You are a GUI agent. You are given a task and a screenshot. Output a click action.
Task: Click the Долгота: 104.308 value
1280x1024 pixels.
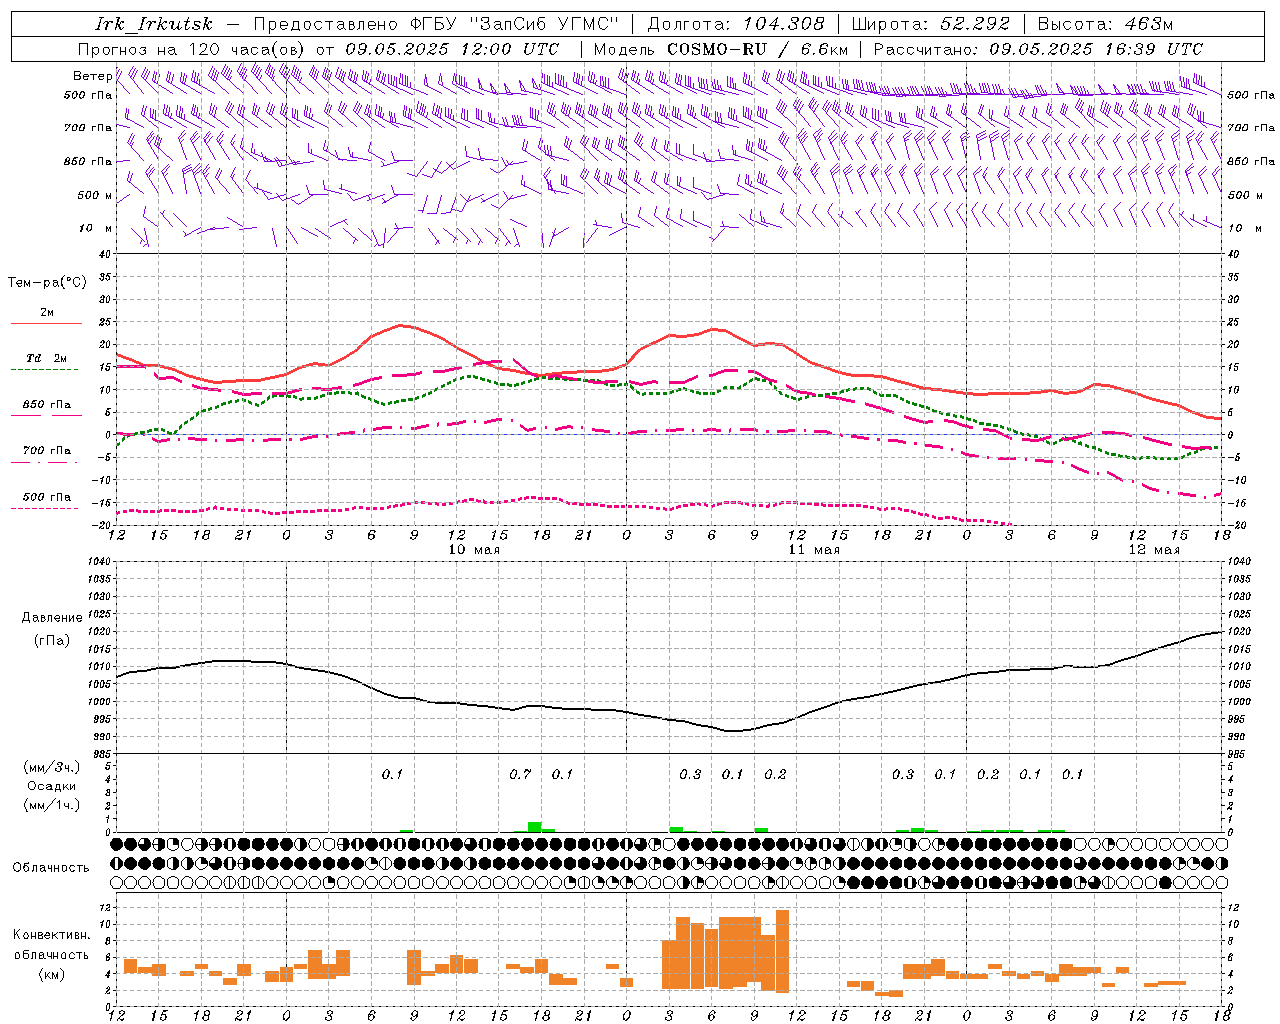click(x=736, y=25)
